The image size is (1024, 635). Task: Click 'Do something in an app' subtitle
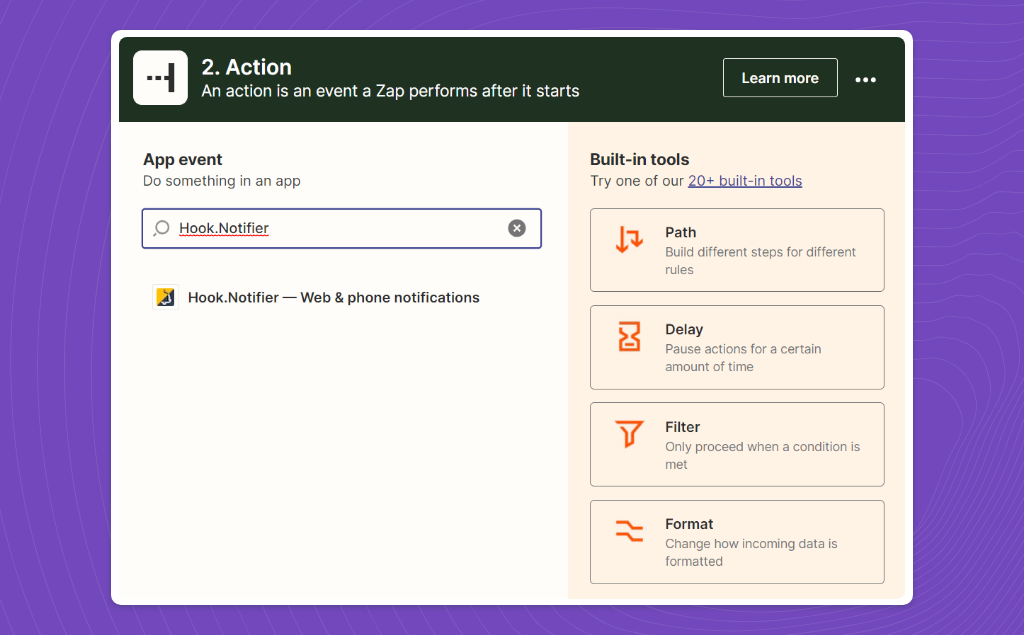221,181
